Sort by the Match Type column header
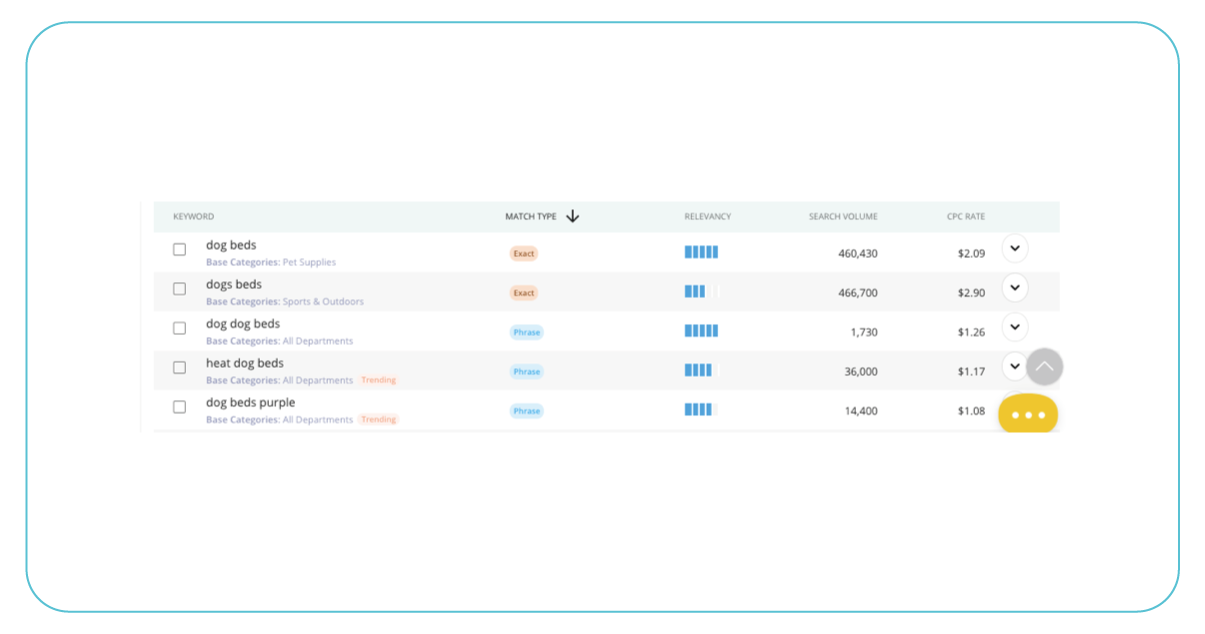Viewport: 1205px width, 634px height. pos(531,217)
